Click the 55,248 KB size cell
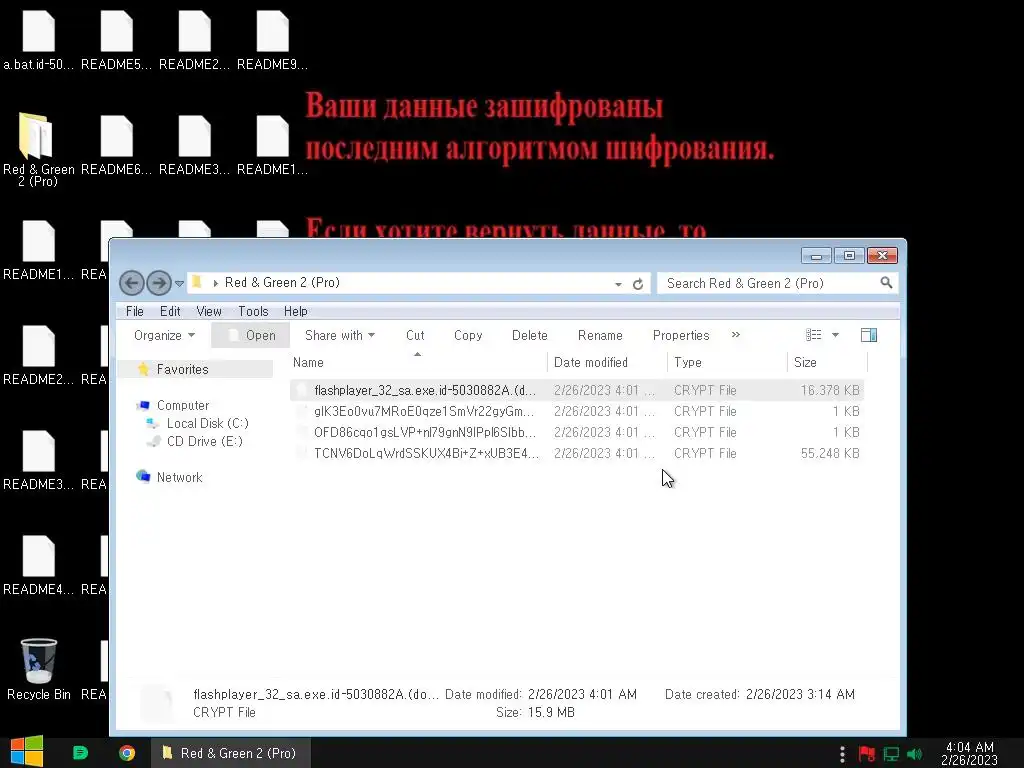Viewport: 1024px width, 768px height. [830, 453]
